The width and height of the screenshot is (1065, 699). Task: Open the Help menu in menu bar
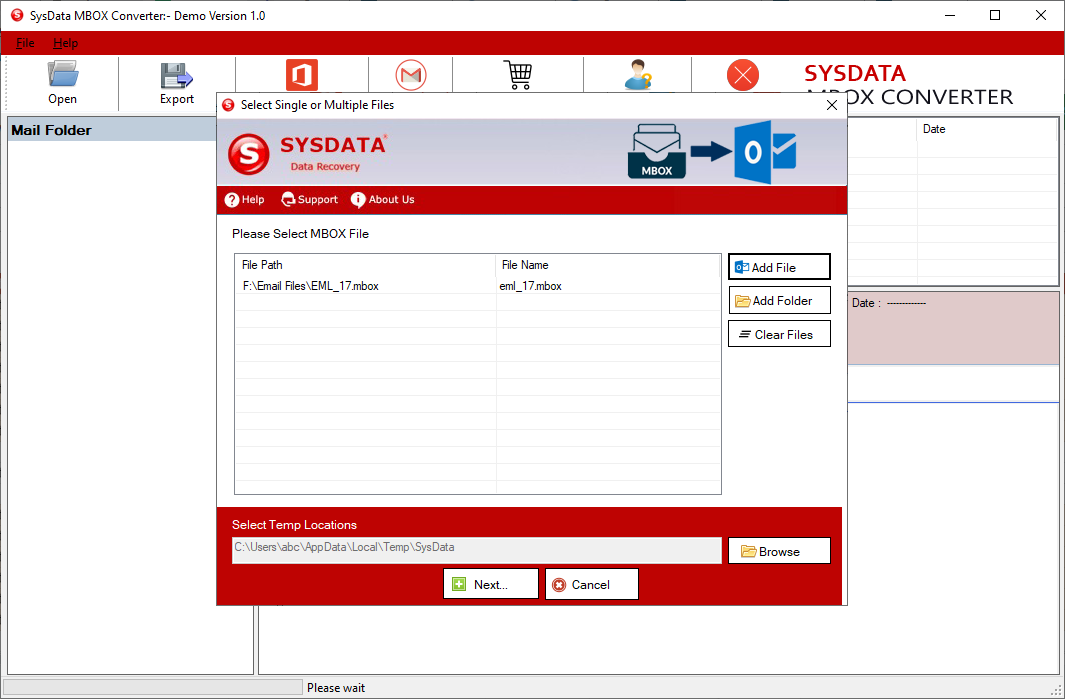point(65,43)
